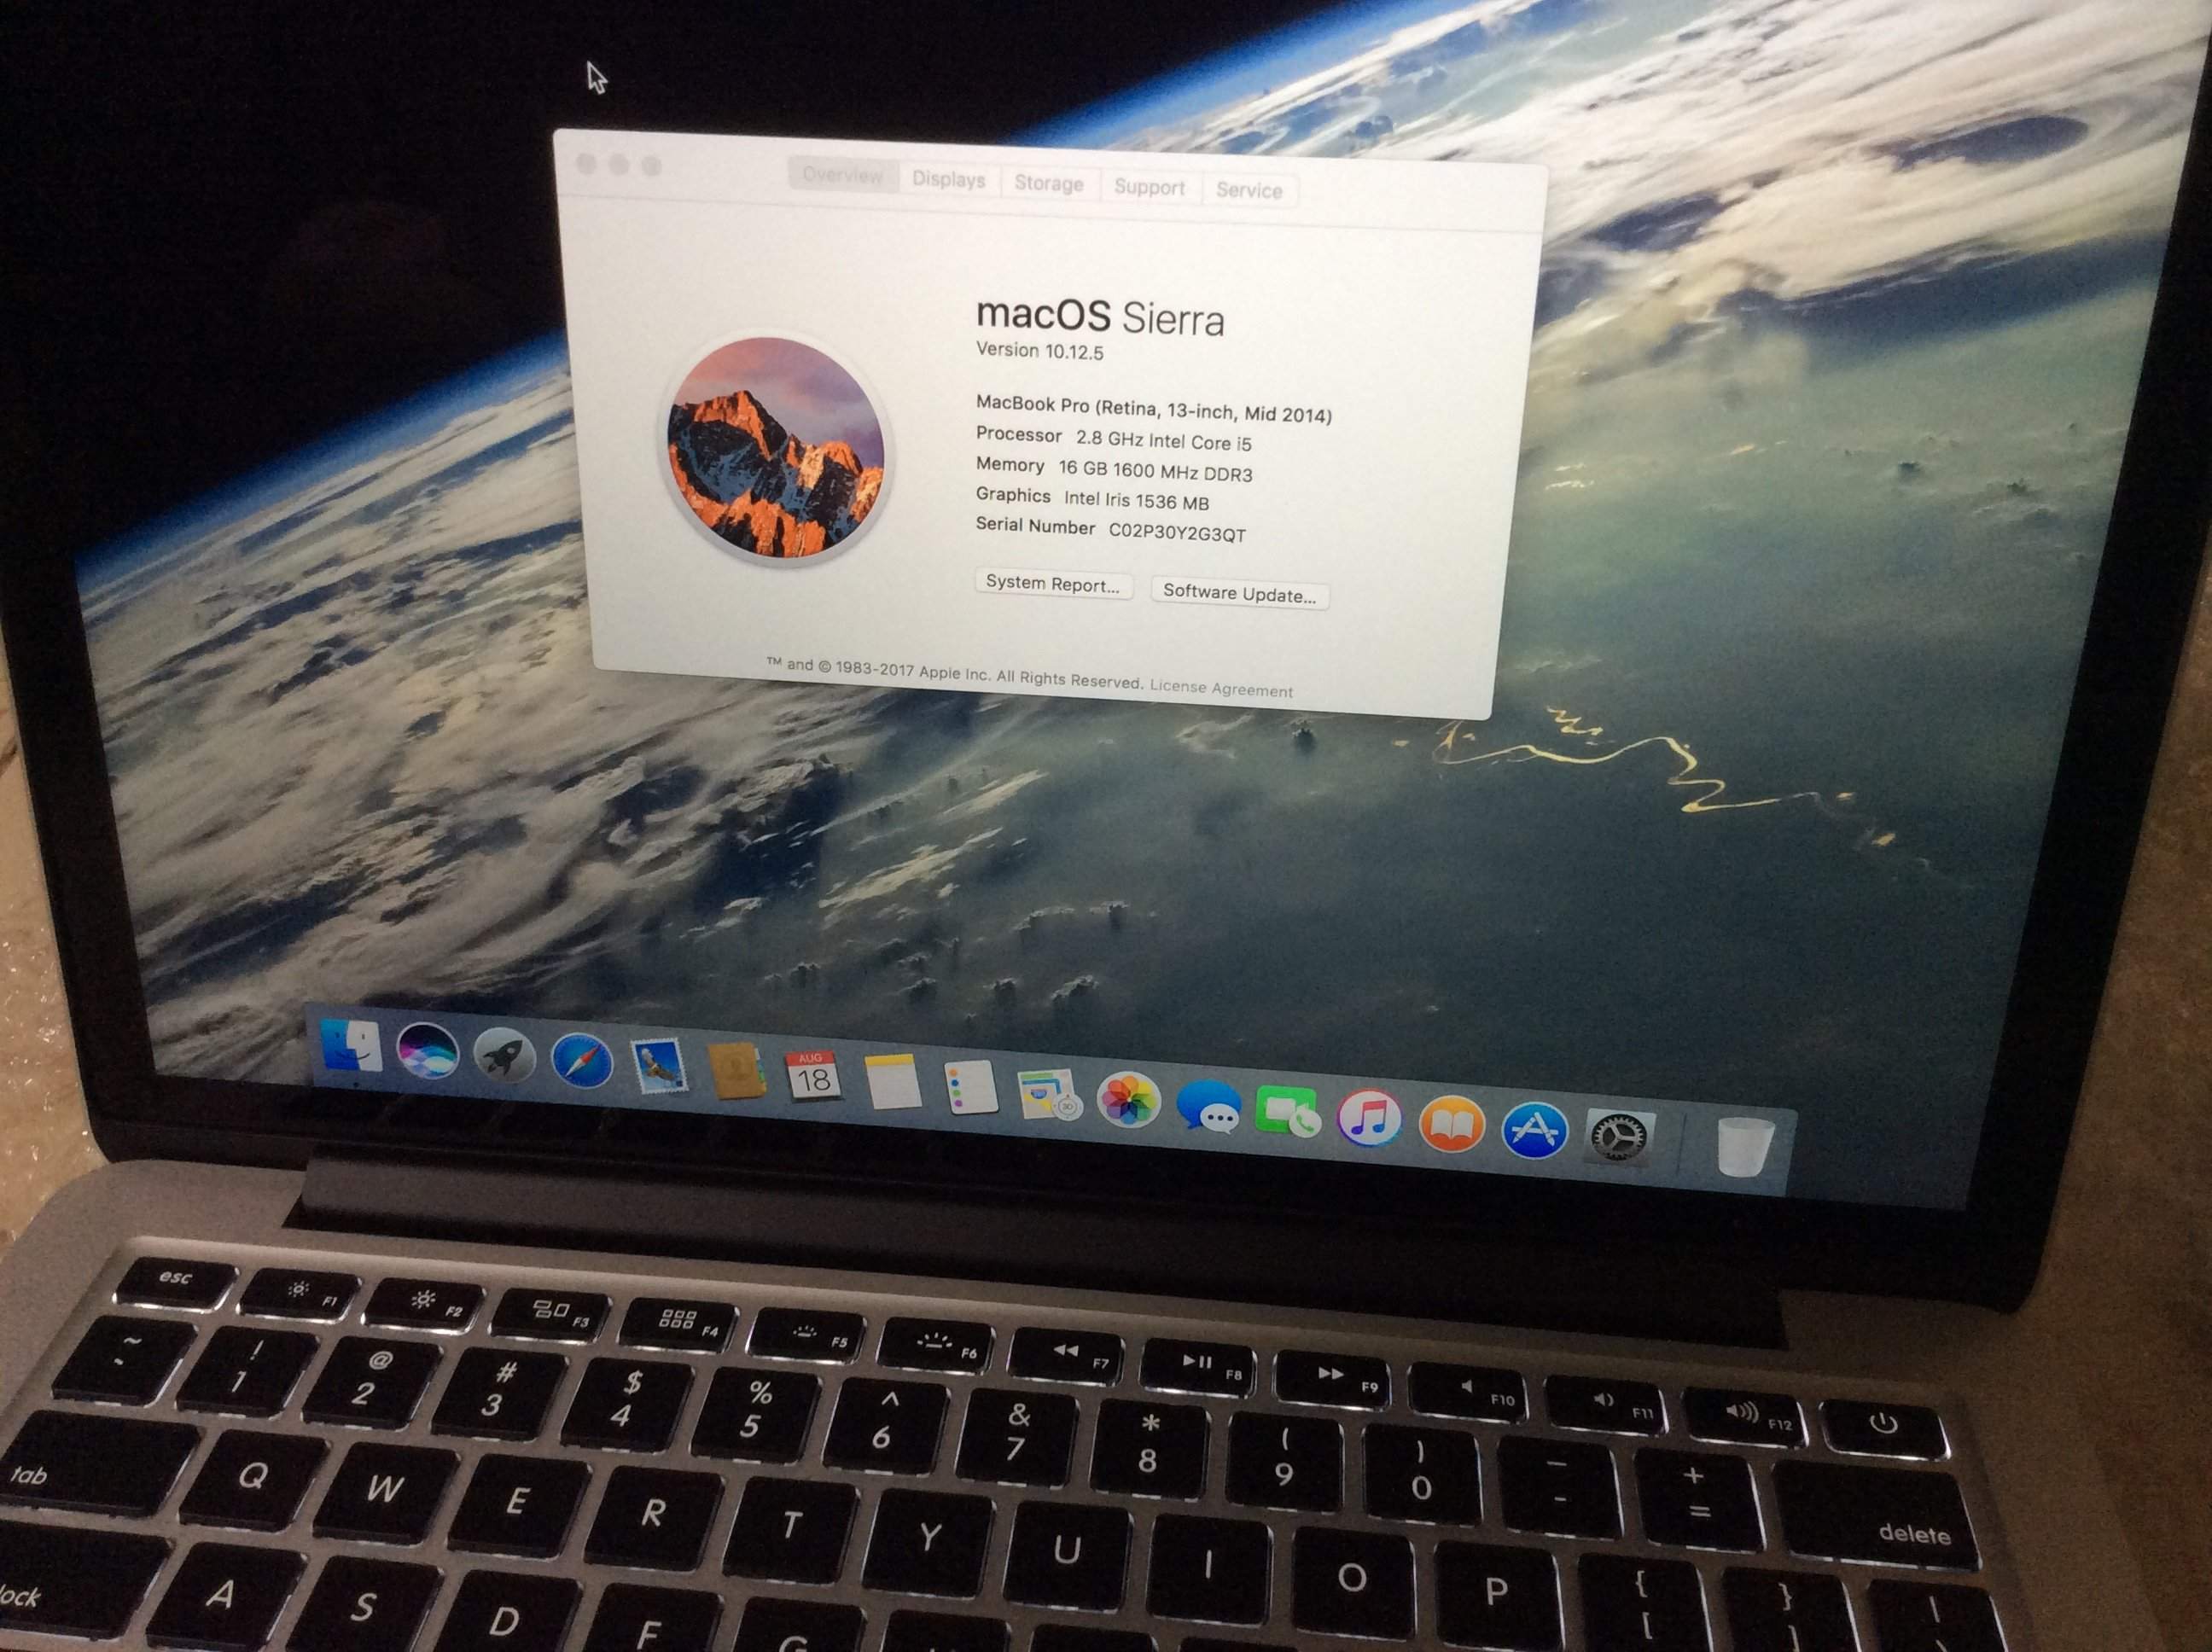Open Finder from the Dock
The height and width of the screenshot is (1652, 2212).
(x=351, y=1046)
